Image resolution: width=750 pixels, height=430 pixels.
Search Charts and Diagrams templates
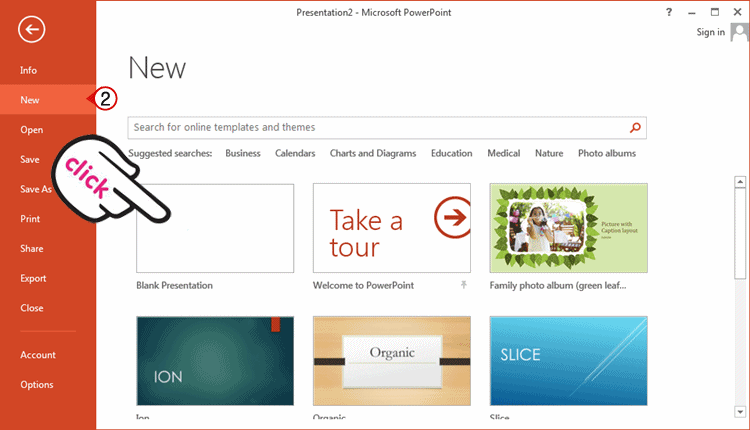coord(373,153)
